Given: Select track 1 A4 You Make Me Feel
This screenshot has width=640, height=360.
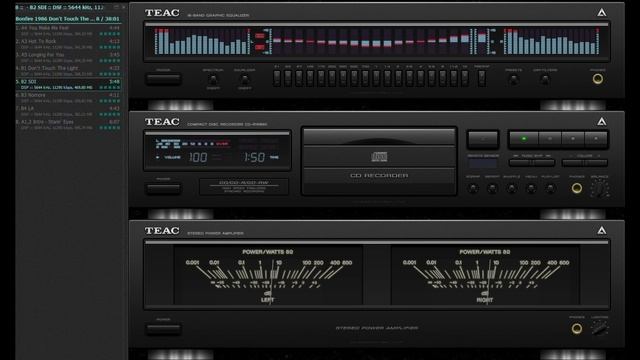Looking at the screenshot, I should 68,31.
